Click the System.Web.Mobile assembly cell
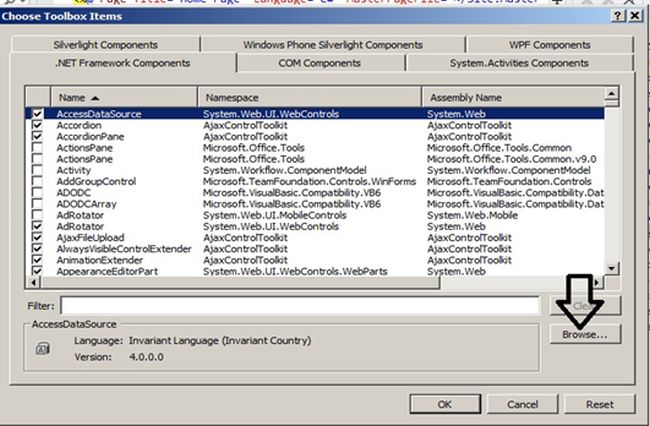 [x=472, y=215]
